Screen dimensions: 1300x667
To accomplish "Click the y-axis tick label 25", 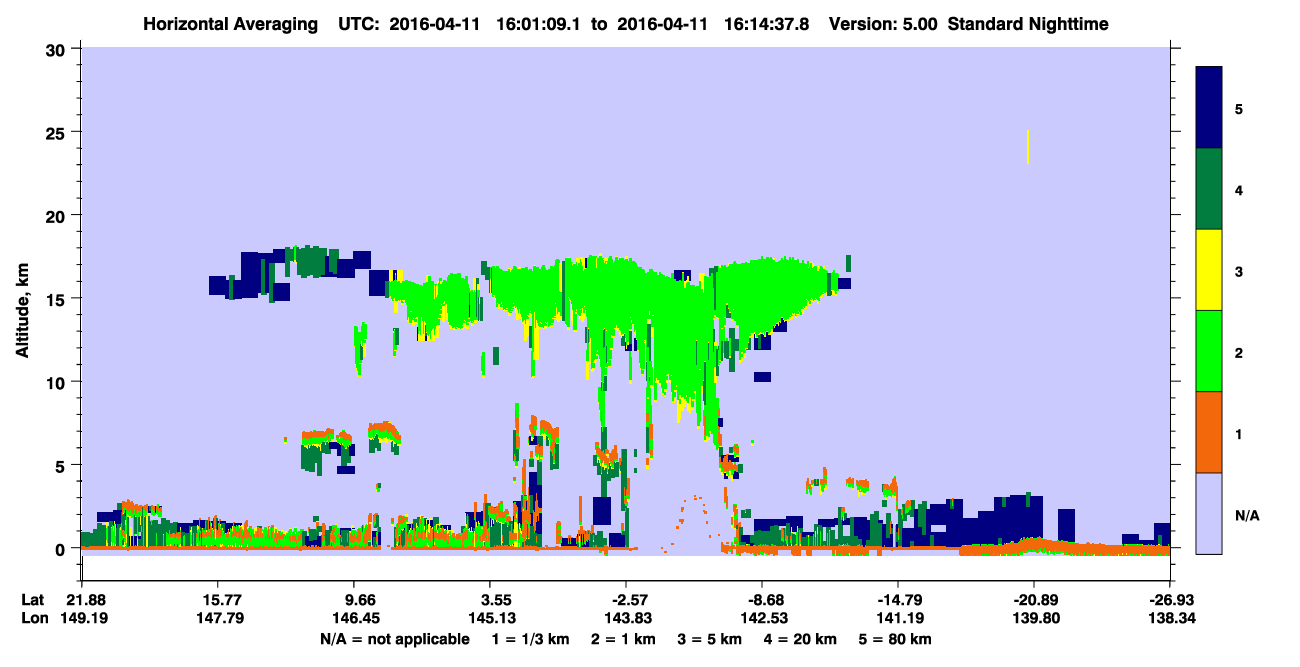I will 58,132.
